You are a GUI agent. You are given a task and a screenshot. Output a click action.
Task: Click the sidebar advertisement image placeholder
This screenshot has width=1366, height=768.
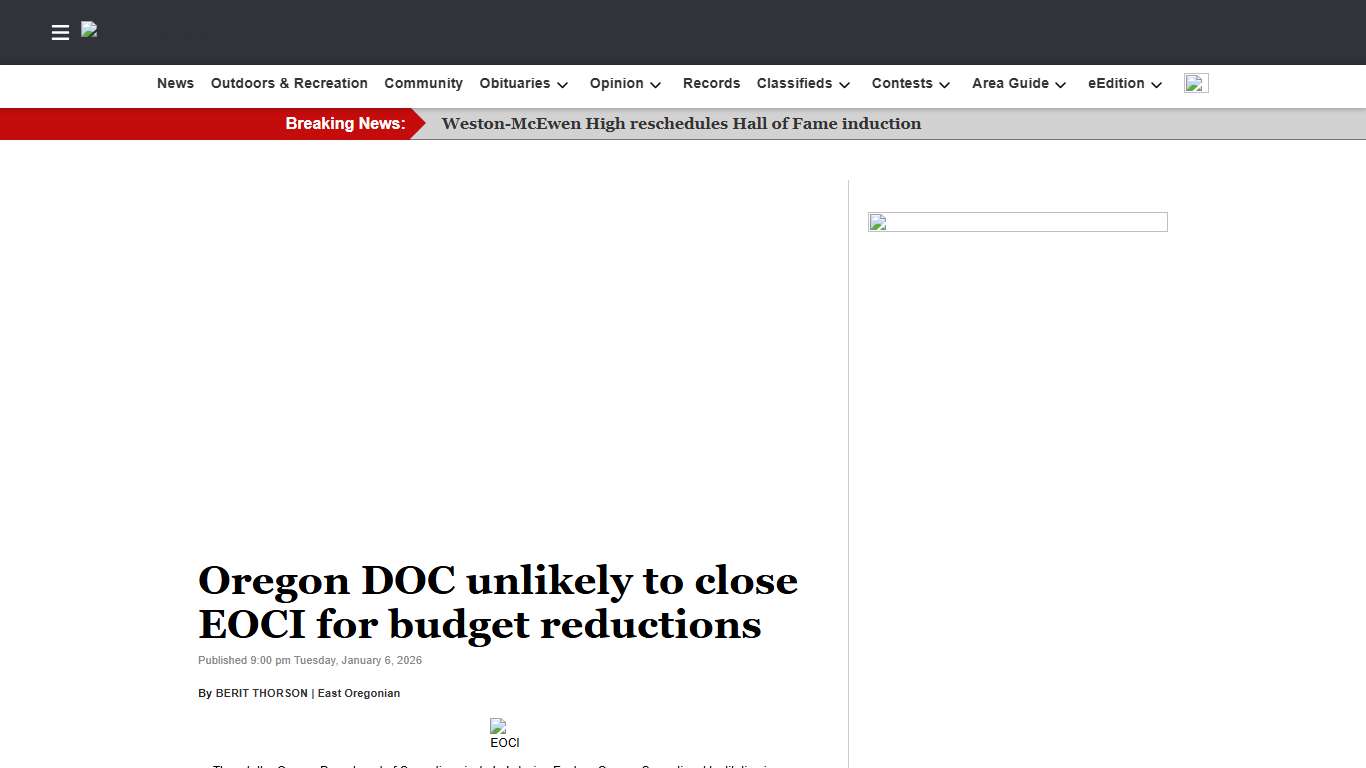(1017, 221)
